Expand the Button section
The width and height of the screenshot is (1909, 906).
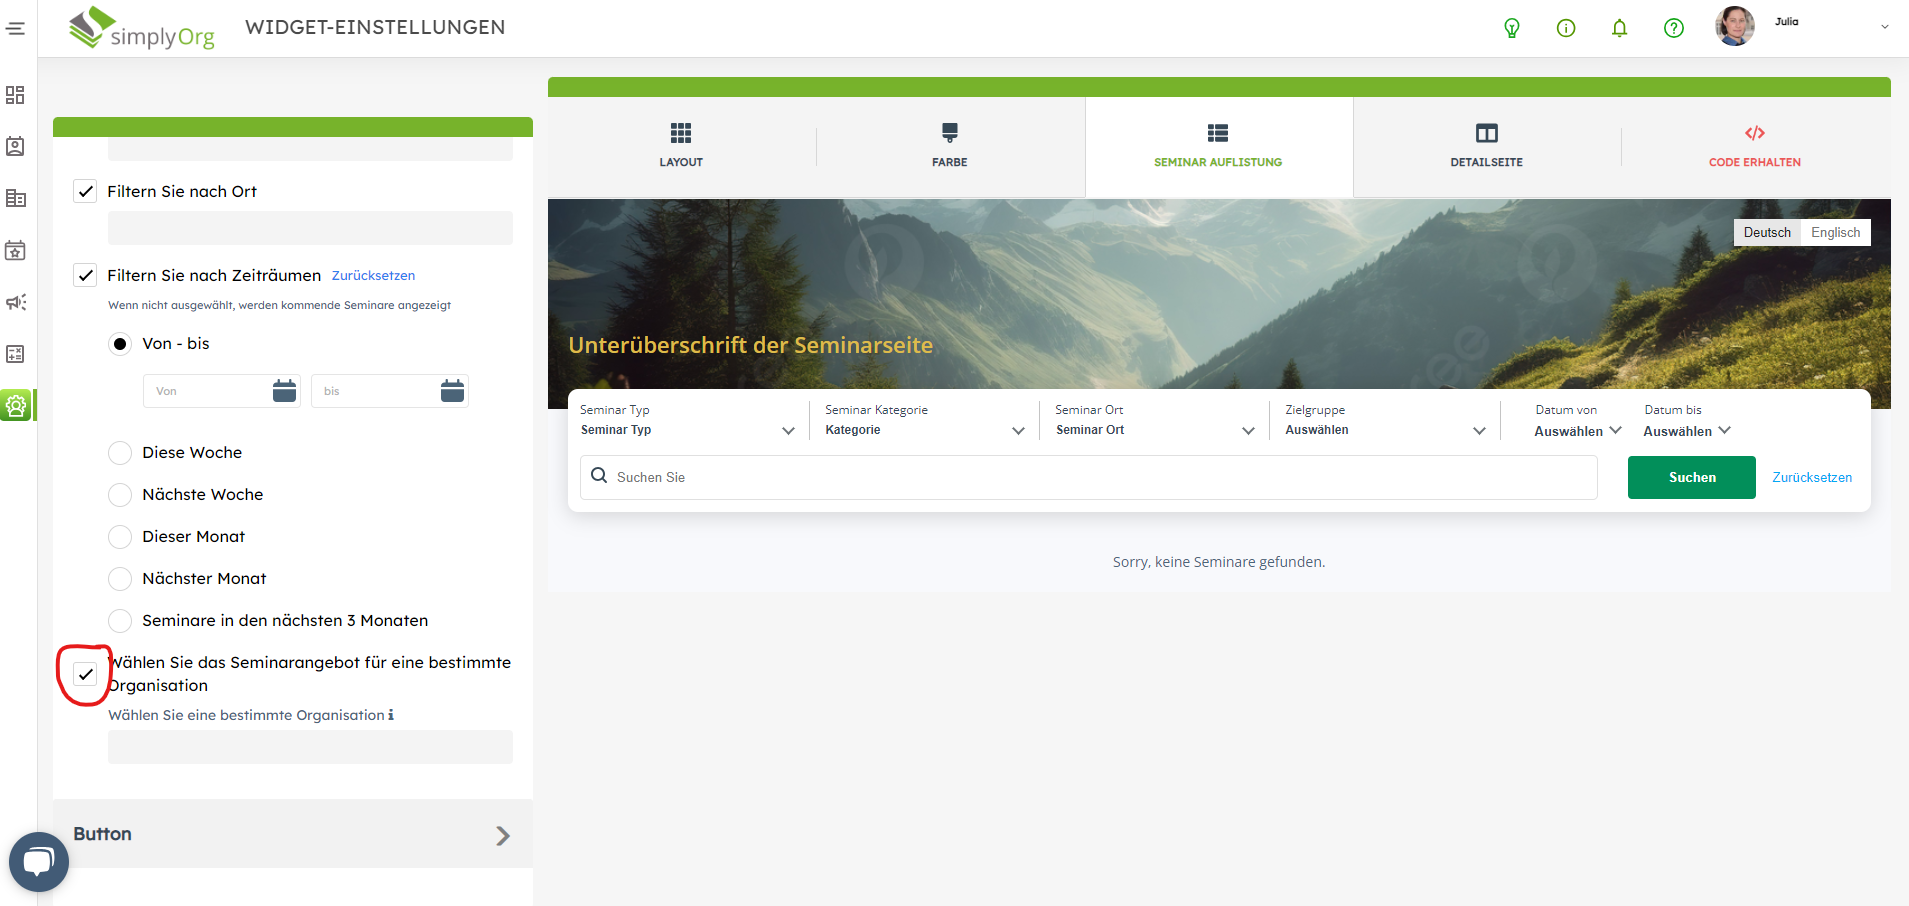pos(292,834)
